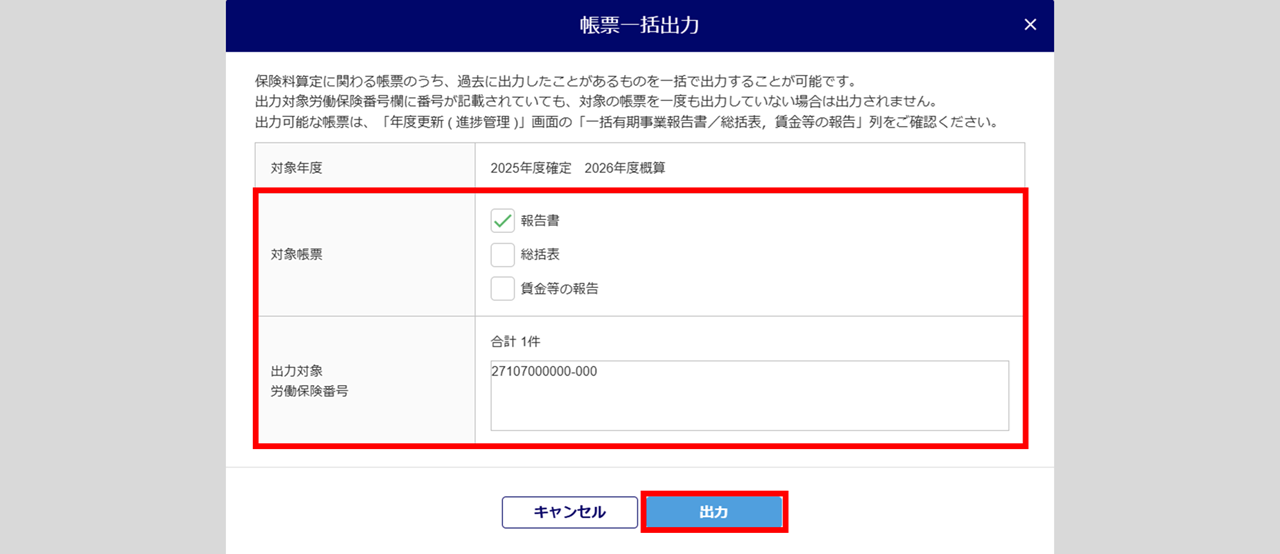Click the 報告書 label text
This screenshot has height=554, width=1280.
[x=540, y=220]
